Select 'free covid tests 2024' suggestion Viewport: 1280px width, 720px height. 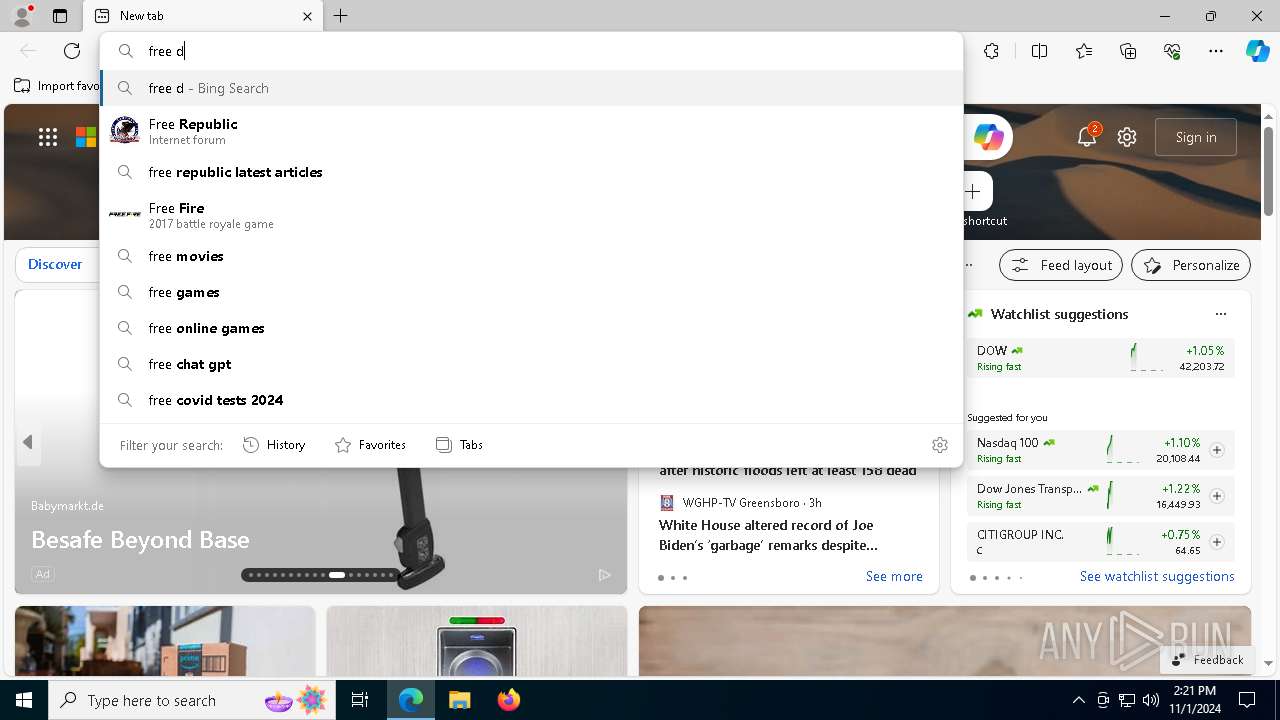[531, 400]
